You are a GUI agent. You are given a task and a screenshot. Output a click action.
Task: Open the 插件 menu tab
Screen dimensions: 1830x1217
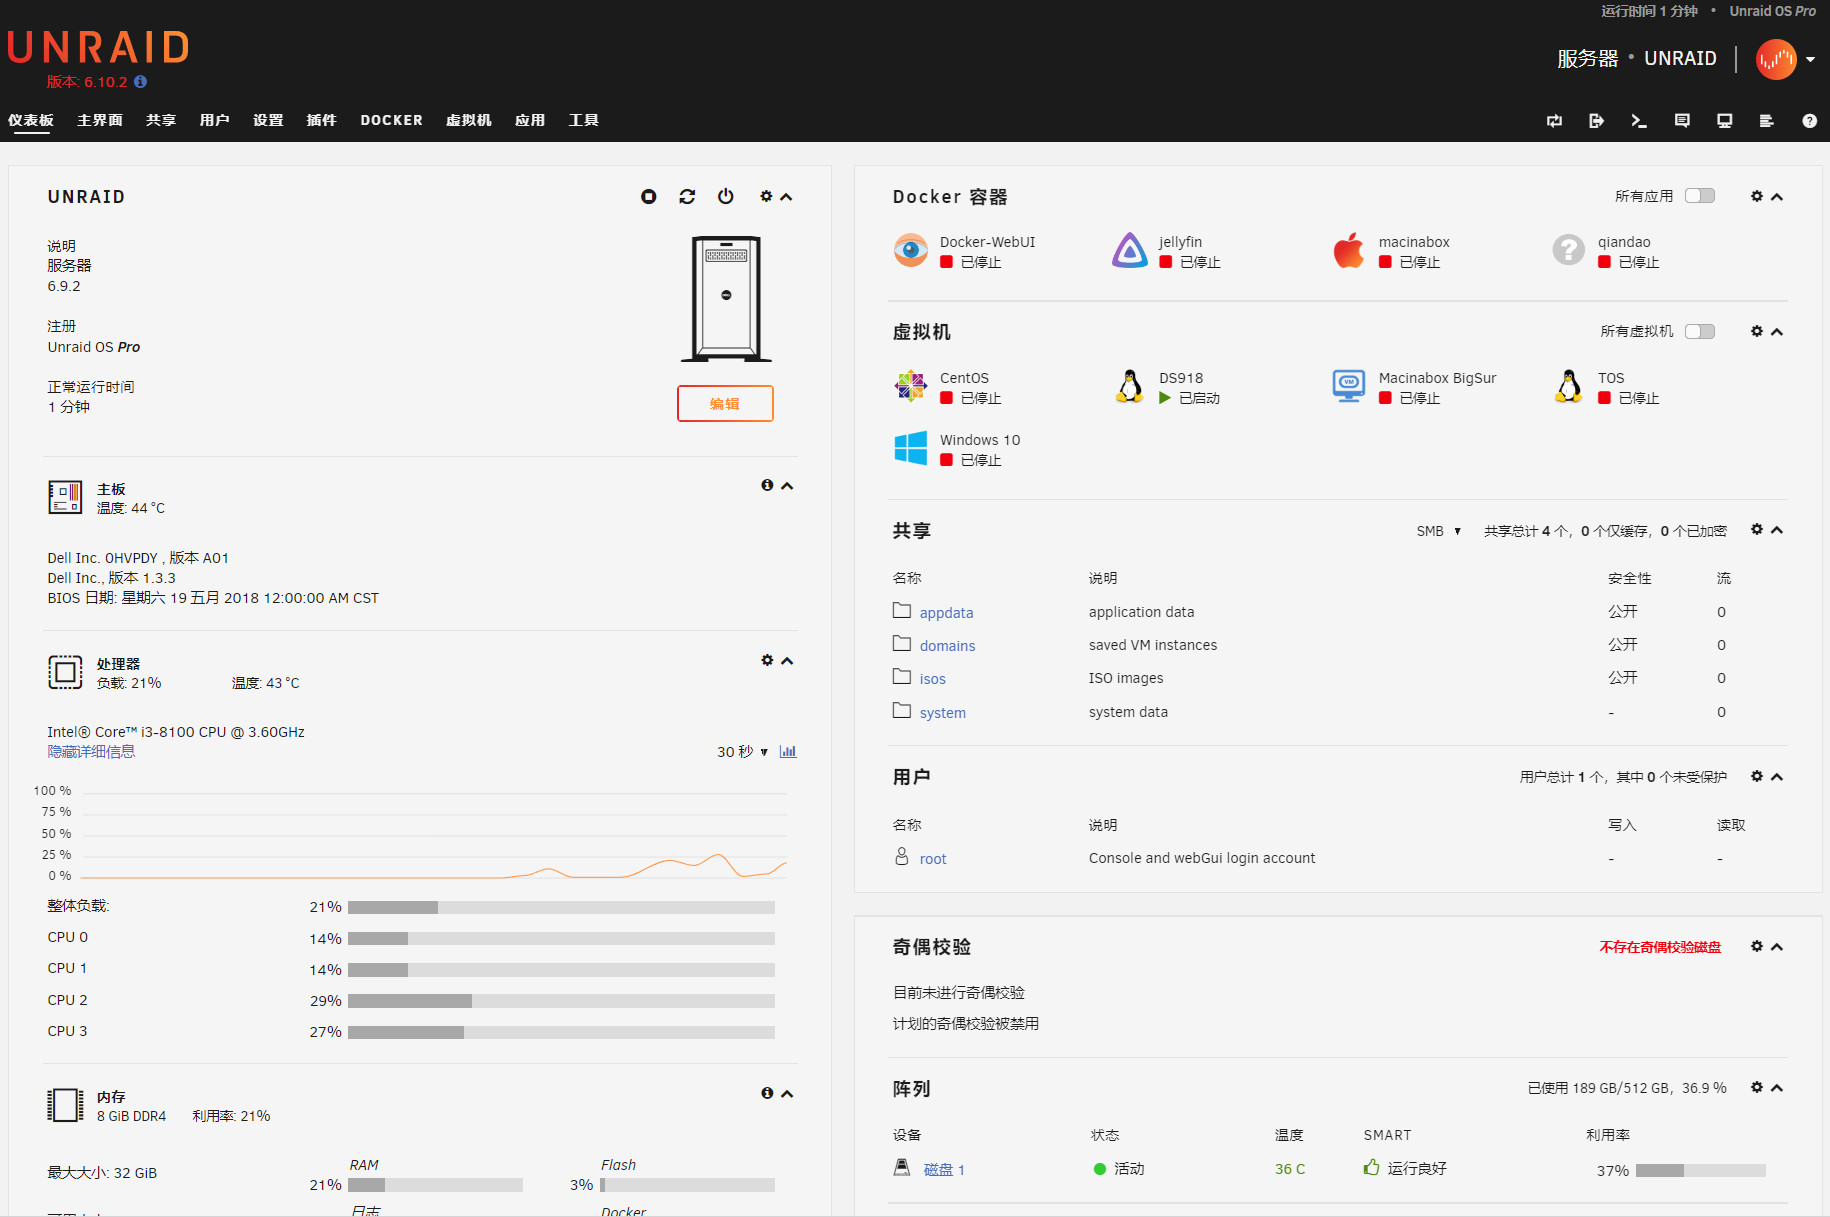pyautogui.click(x=322, y=120)
